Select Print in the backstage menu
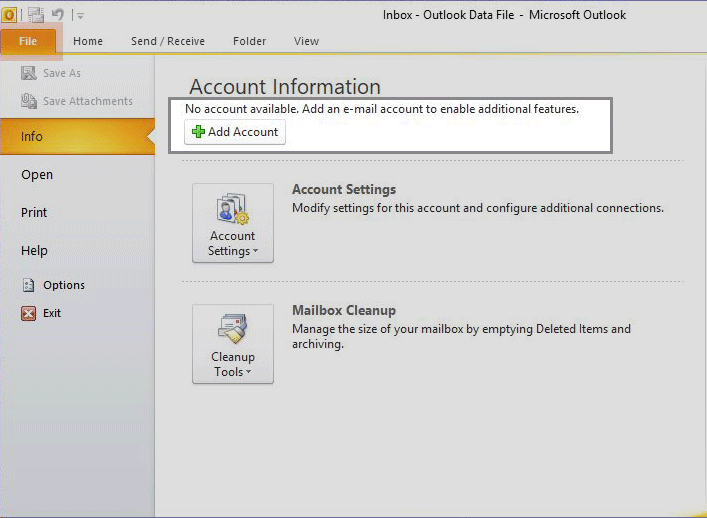Screen dimensions: 707x518 tap(34, 212)
